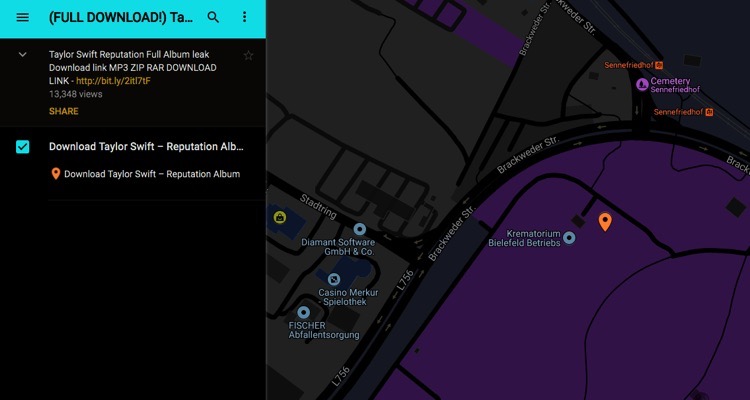The height and width of the screenshot is (400, 750).
Task: Click the Stadtring street label
Action: pyautogui.click(x=318, y=207)
